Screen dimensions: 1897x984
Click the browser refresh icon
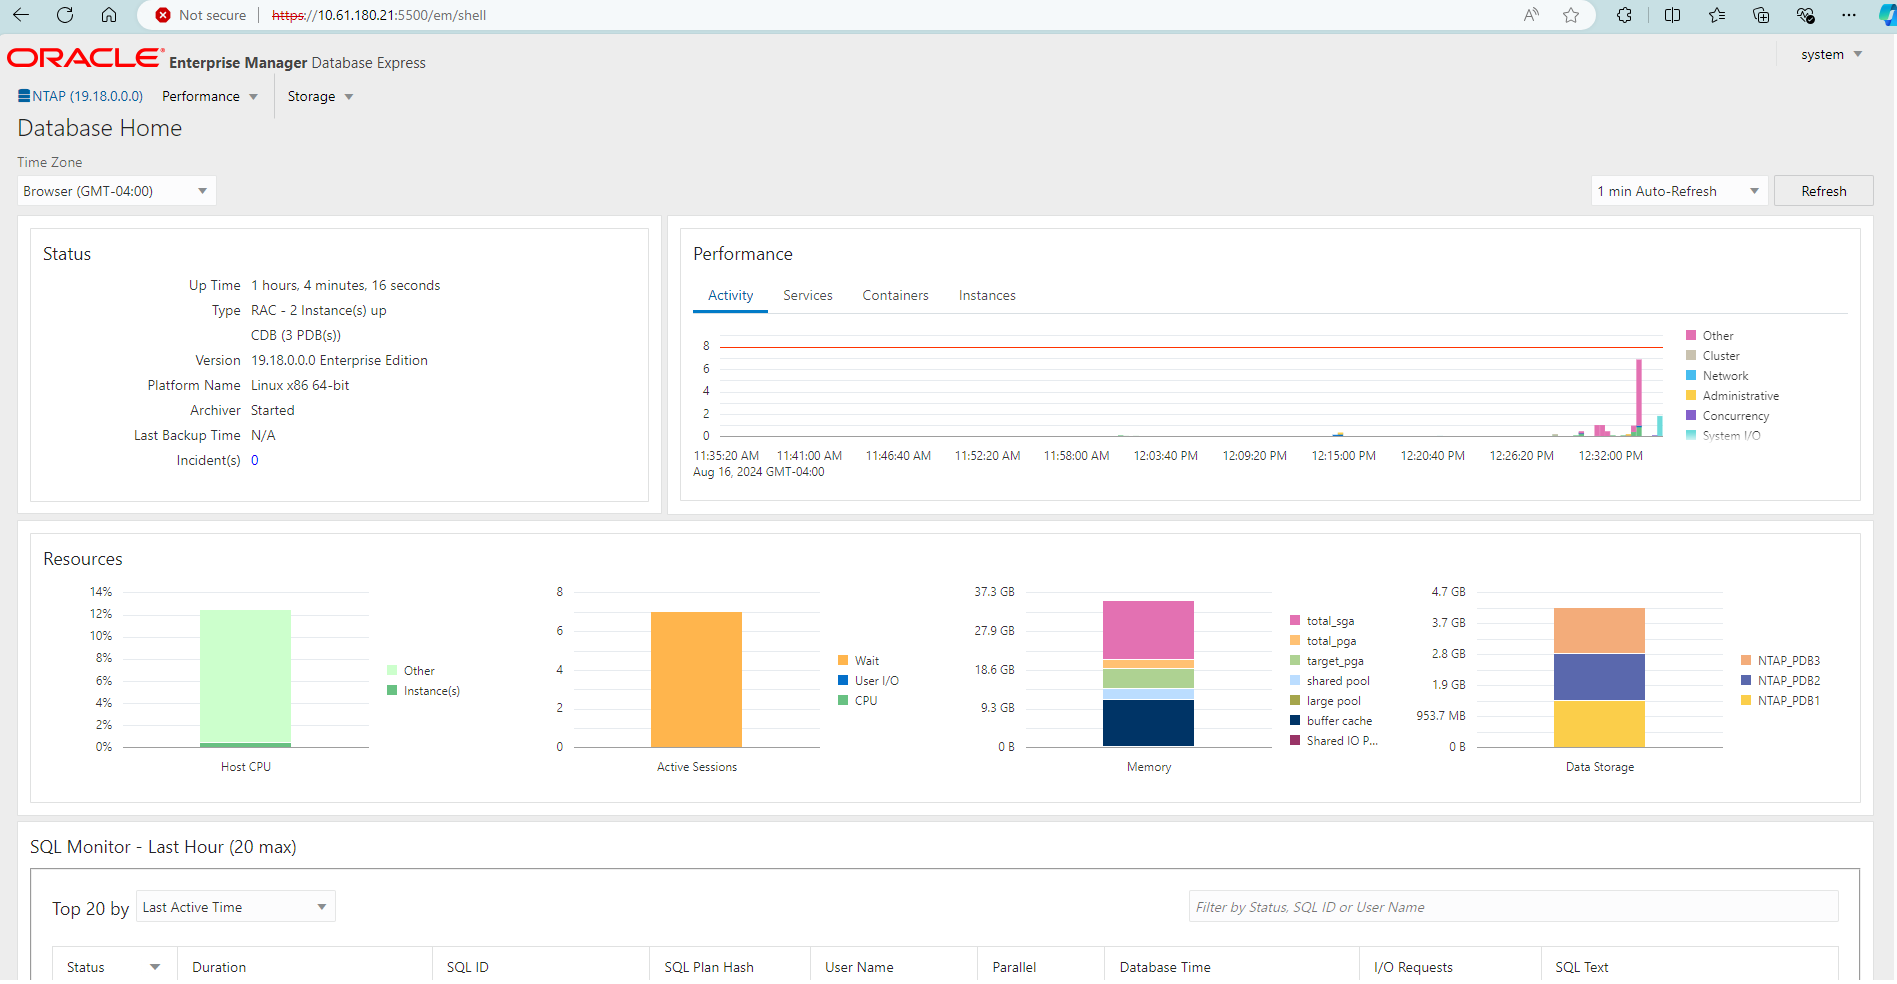pyautogui.click(x=65, y=15)
